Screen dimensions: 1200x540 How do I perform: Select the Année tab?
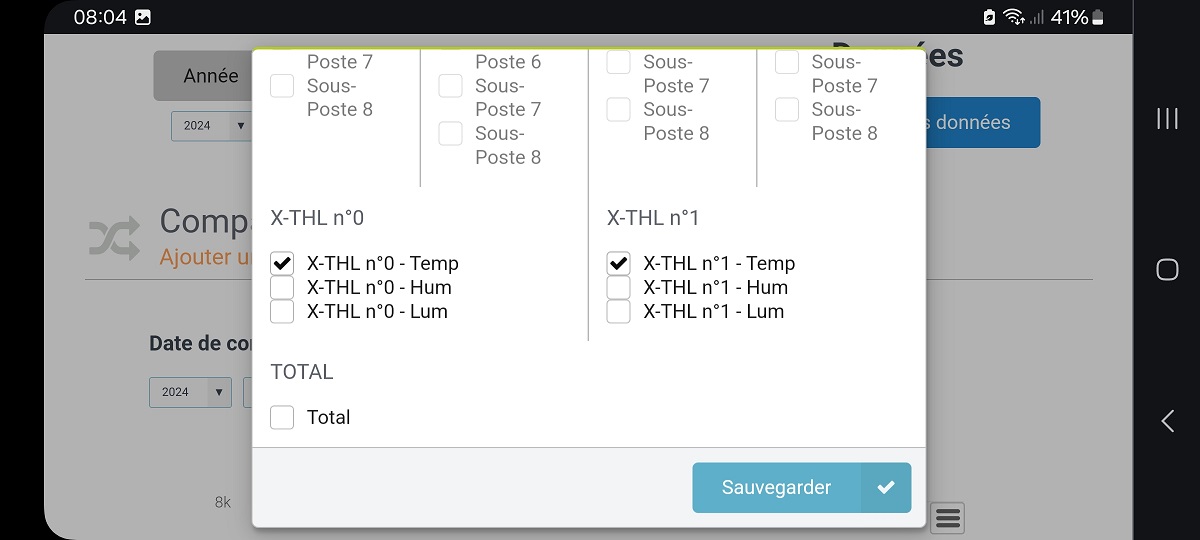203,76
